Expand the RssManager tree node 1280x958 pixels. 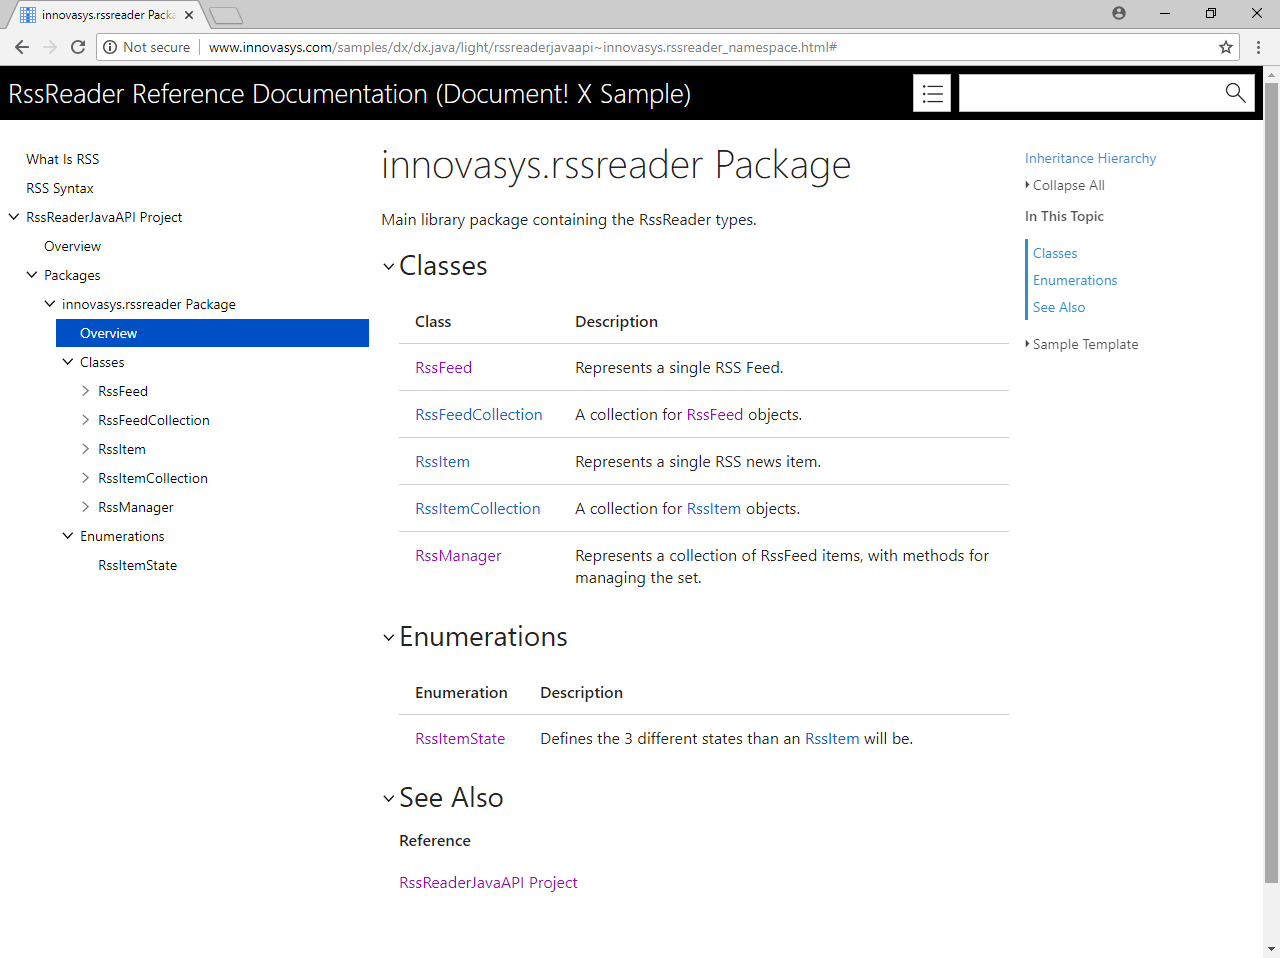[x=86, y=507]
